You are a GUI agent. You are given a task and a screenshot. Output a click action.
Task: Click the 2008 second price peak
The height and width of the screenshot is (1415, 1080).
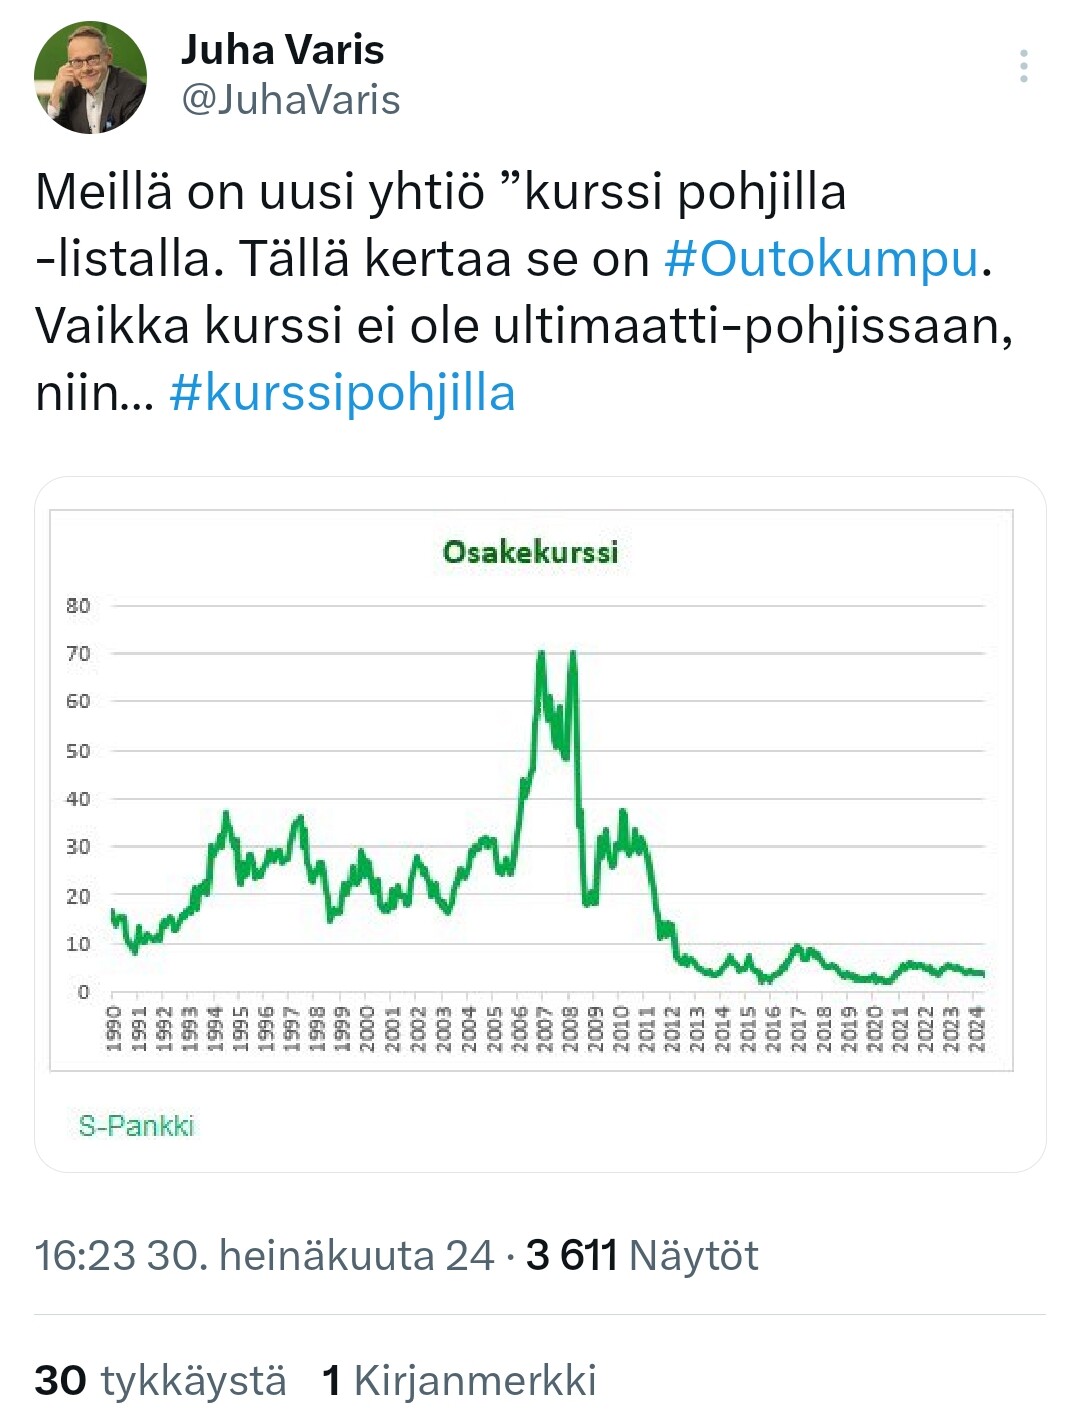(572, 655)
